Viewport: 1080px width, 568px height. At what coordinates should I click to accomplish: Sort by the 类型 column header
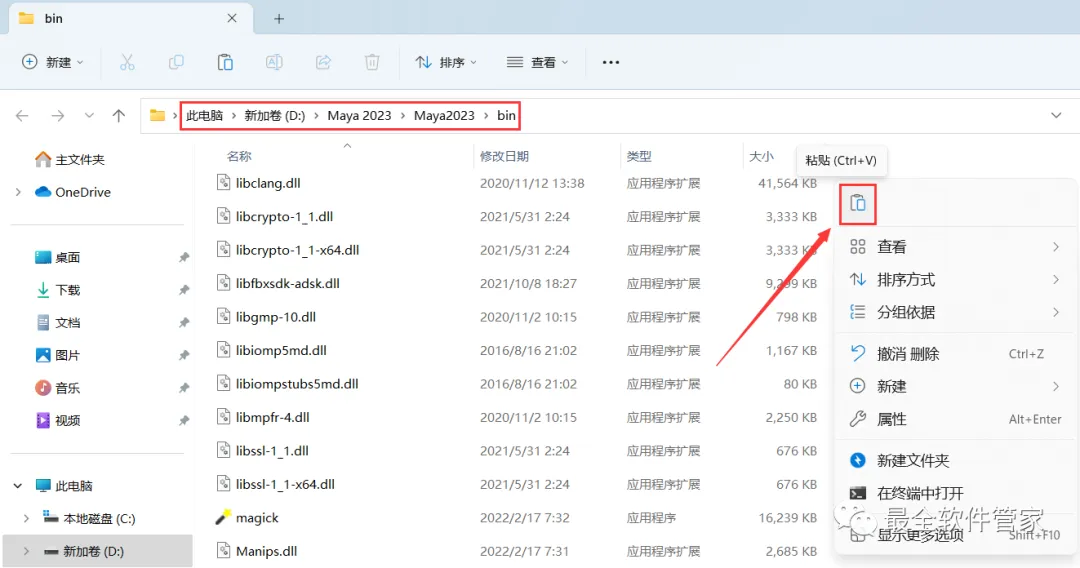(x=639, y=156)
